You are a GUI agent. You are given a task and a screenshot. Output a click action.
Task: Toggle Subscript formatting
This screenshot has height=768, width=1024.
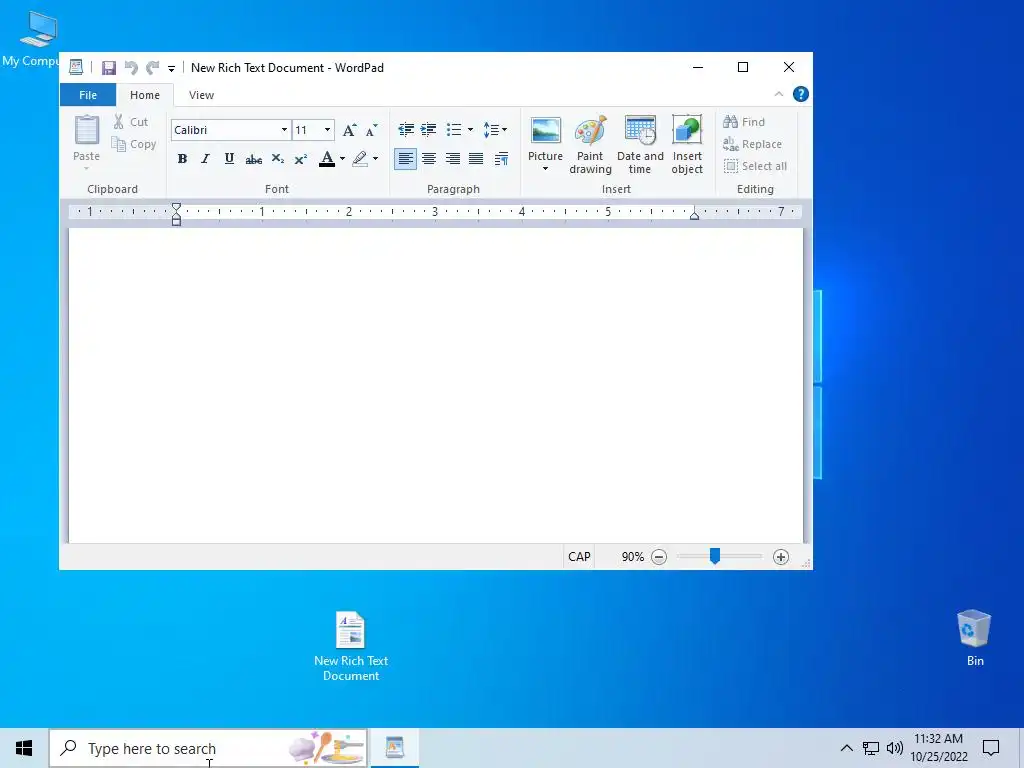(278, 159)
